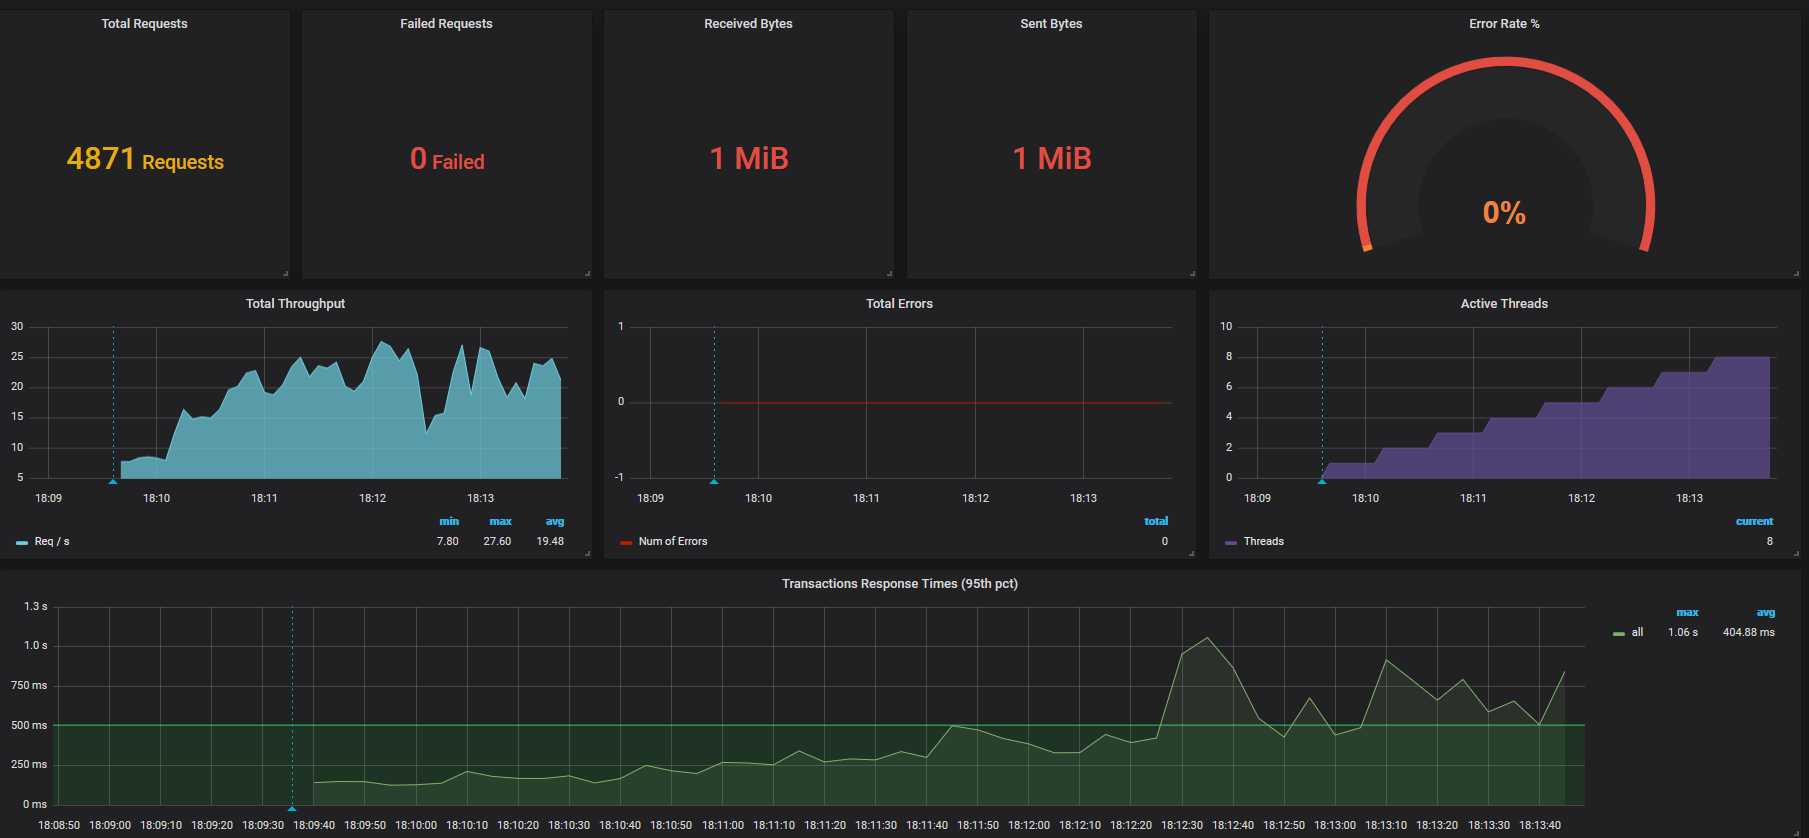Click the 404.88 ms avg value in the legend

(x=1749, y=633)
